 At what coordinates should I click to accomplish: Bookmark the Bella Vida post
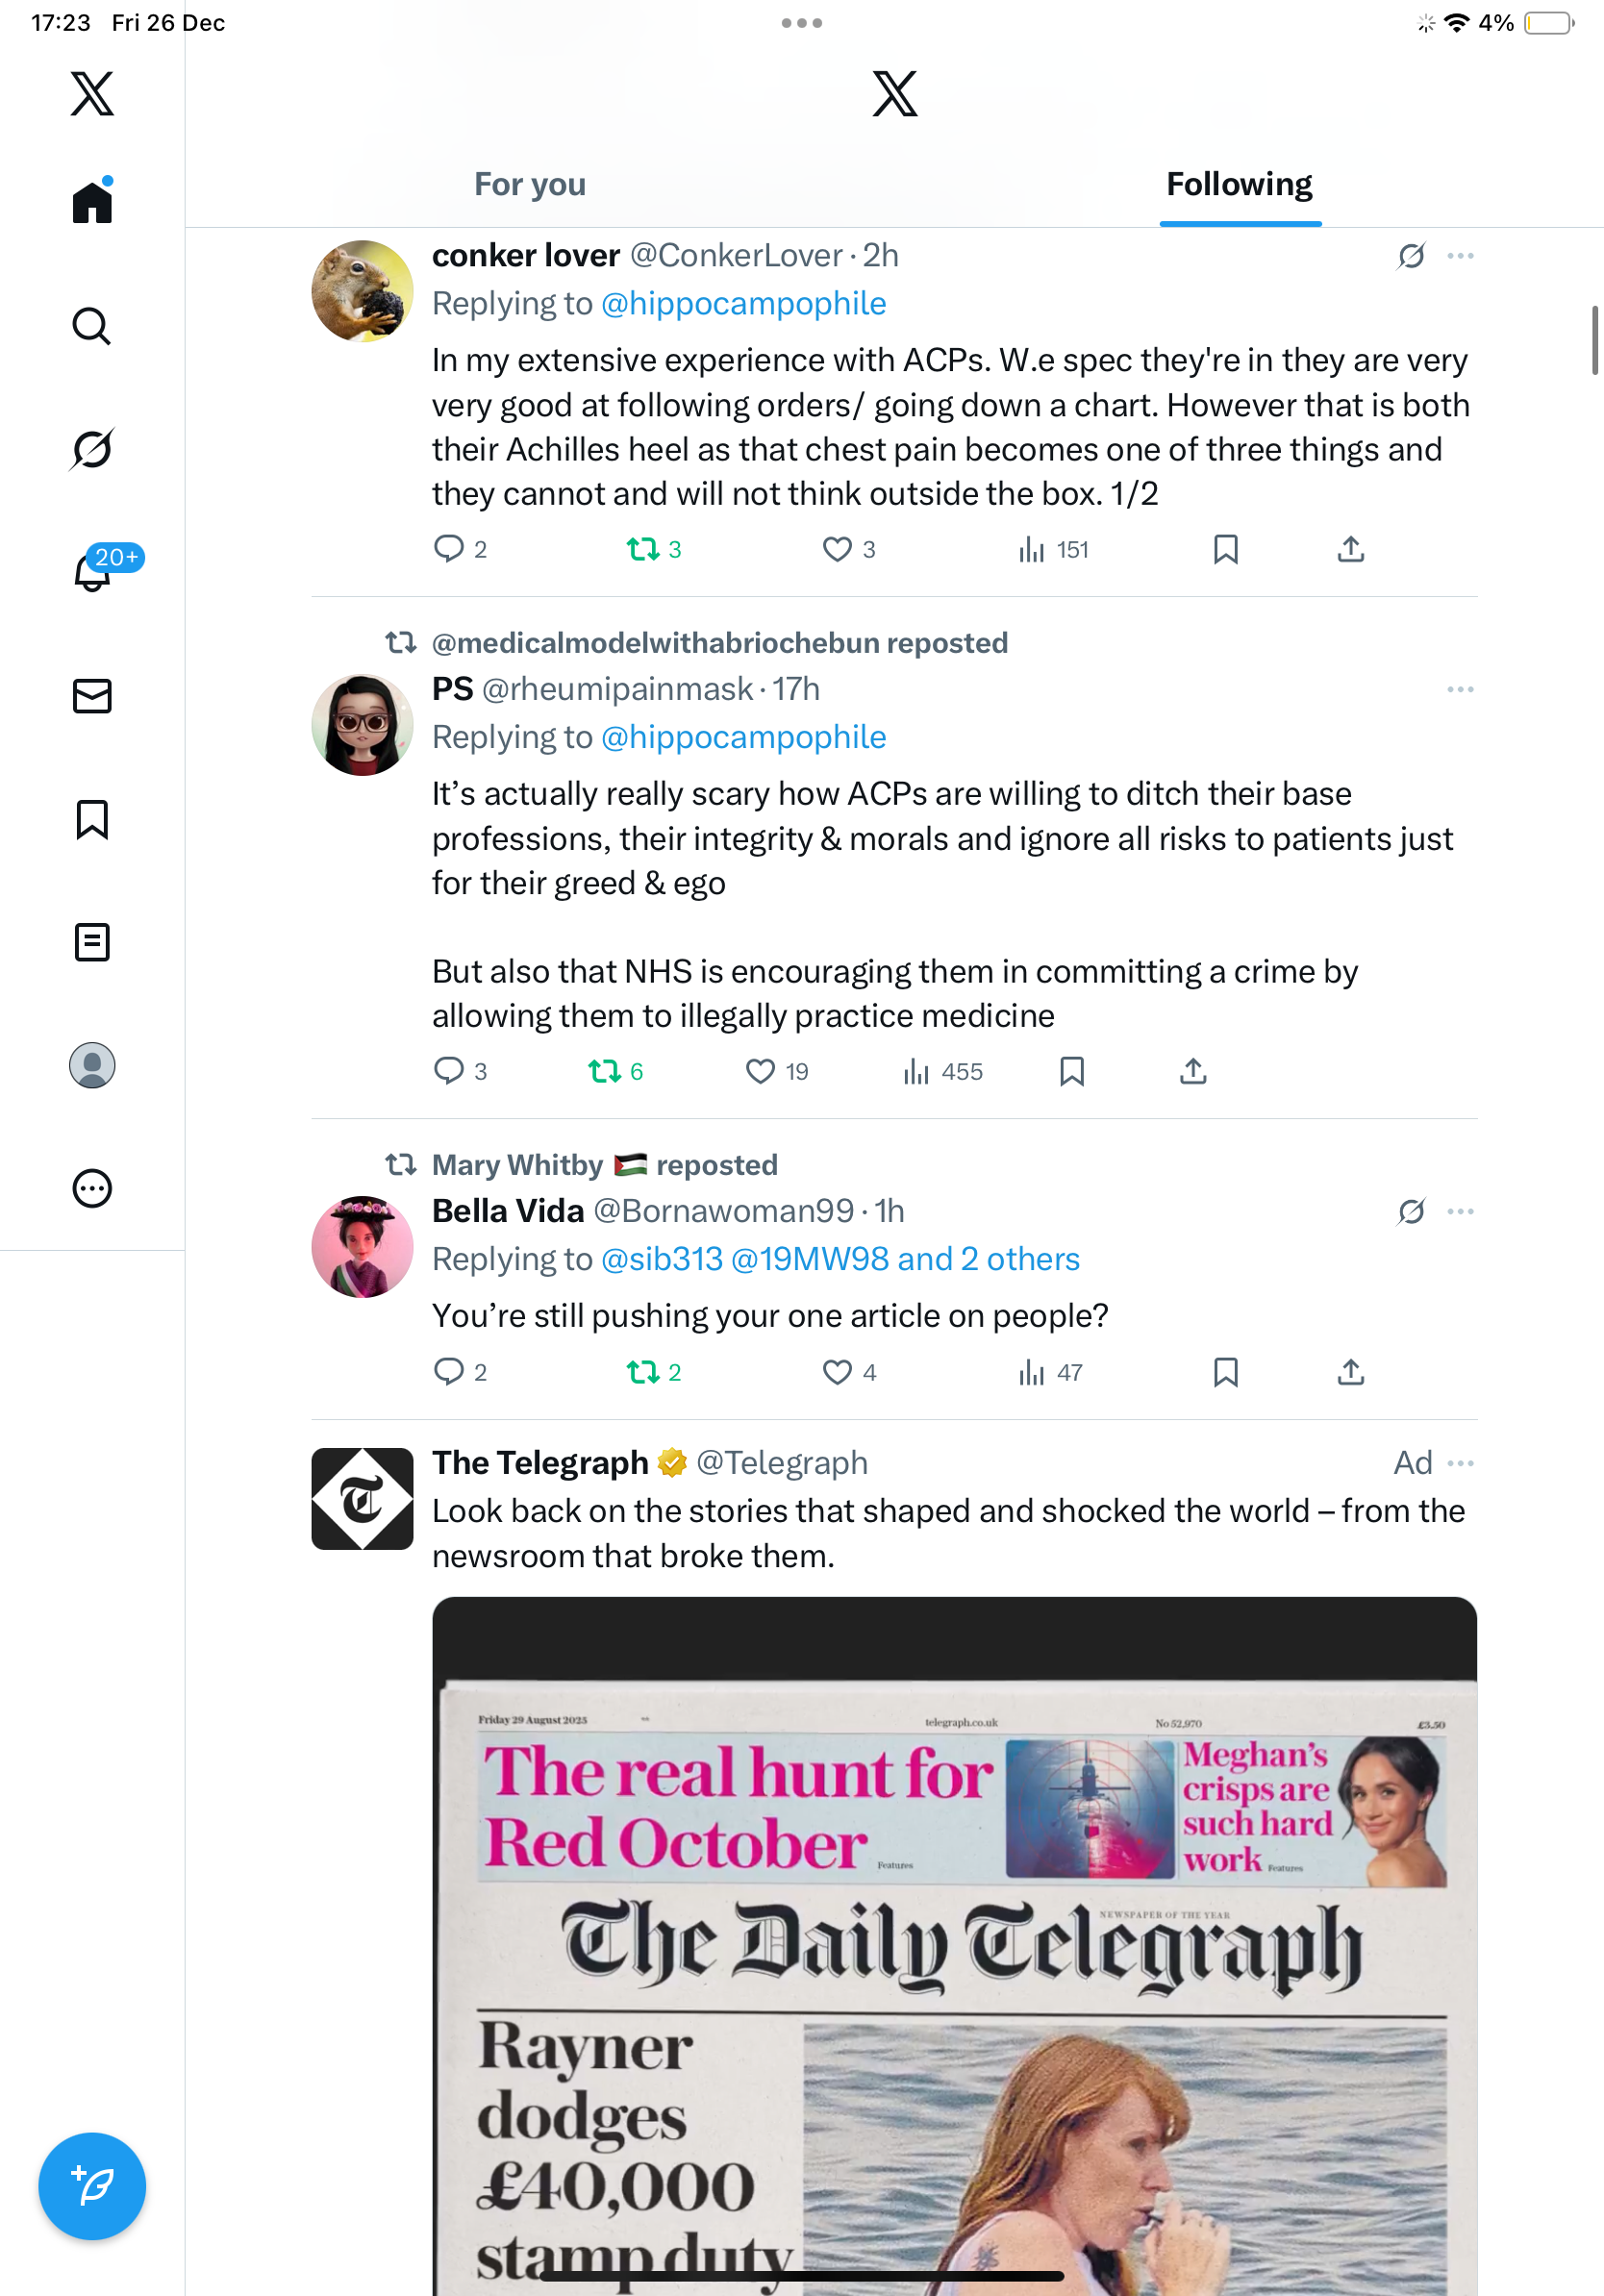pos(1225,1372)
